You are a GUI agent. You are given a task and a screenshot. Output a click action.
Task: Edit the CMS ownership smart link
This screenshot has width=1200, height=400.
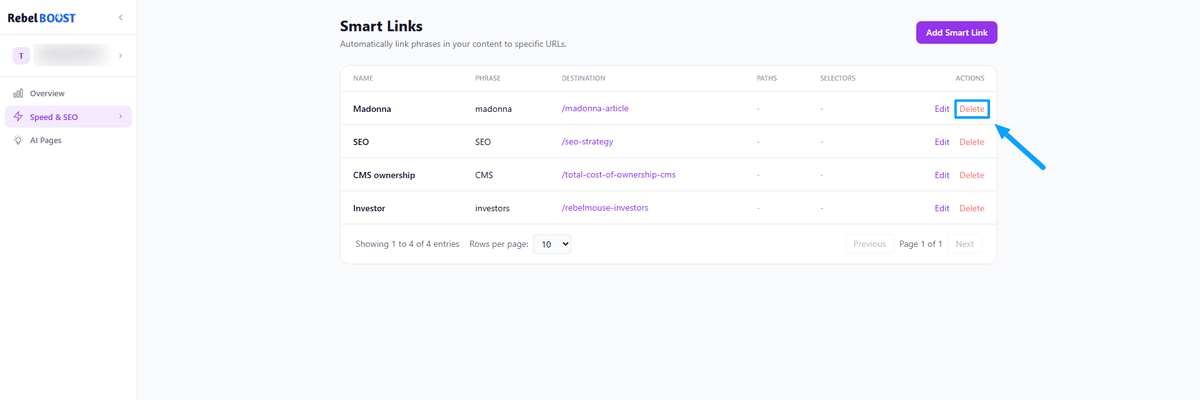pos(941,175)
